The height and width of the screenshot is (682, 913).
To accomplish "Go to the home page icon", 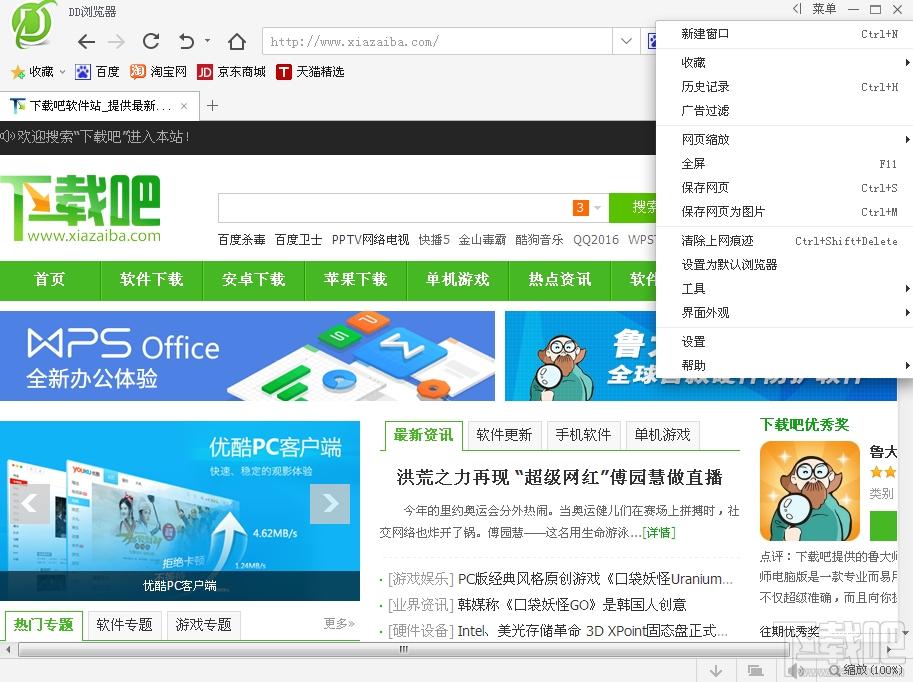I will click(x=237, y=41).
